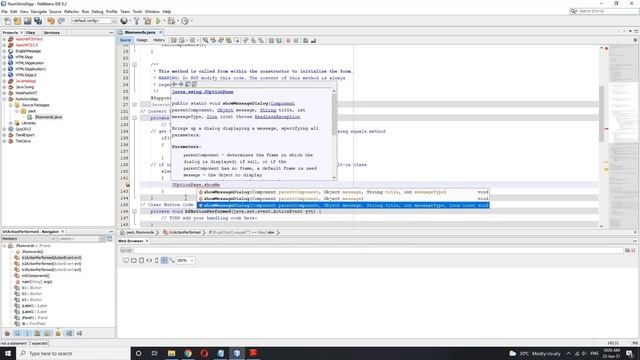Click the smartphone size icon in Web Browser toolbar
The width and height of the screenshot is (640, 360).
click(157, 260)
